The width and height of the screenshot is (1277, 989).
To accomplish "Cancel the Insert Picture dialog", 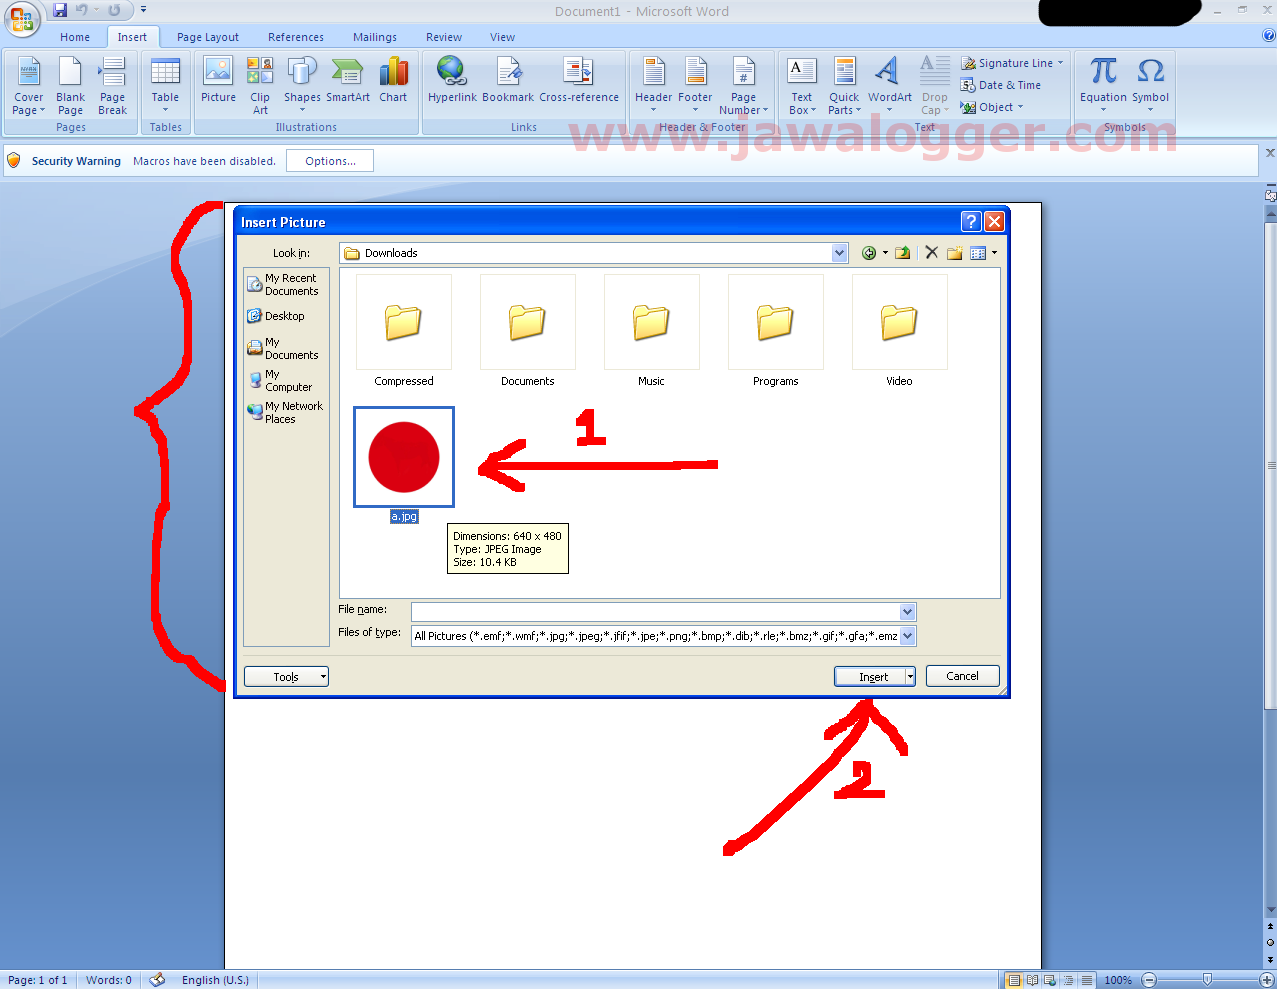I will pyautogui.click(x=962, y=676).
